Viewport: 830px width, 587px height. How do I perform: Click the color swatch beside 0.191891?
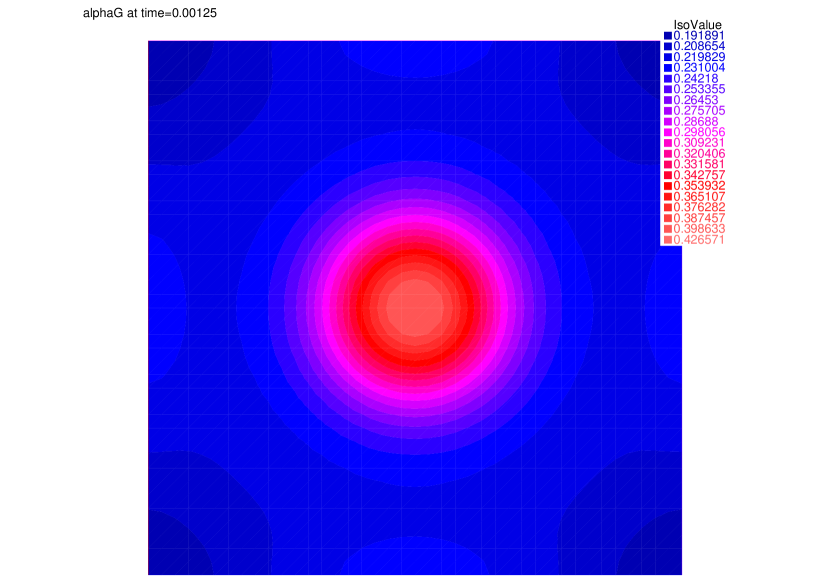[x=668, y=35]
